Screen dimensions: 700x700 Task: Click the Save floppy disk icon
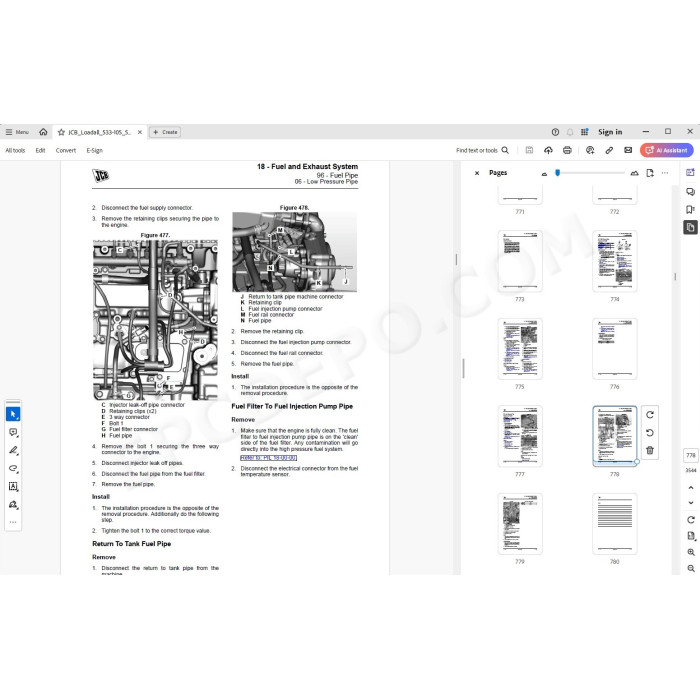(529, 150)
